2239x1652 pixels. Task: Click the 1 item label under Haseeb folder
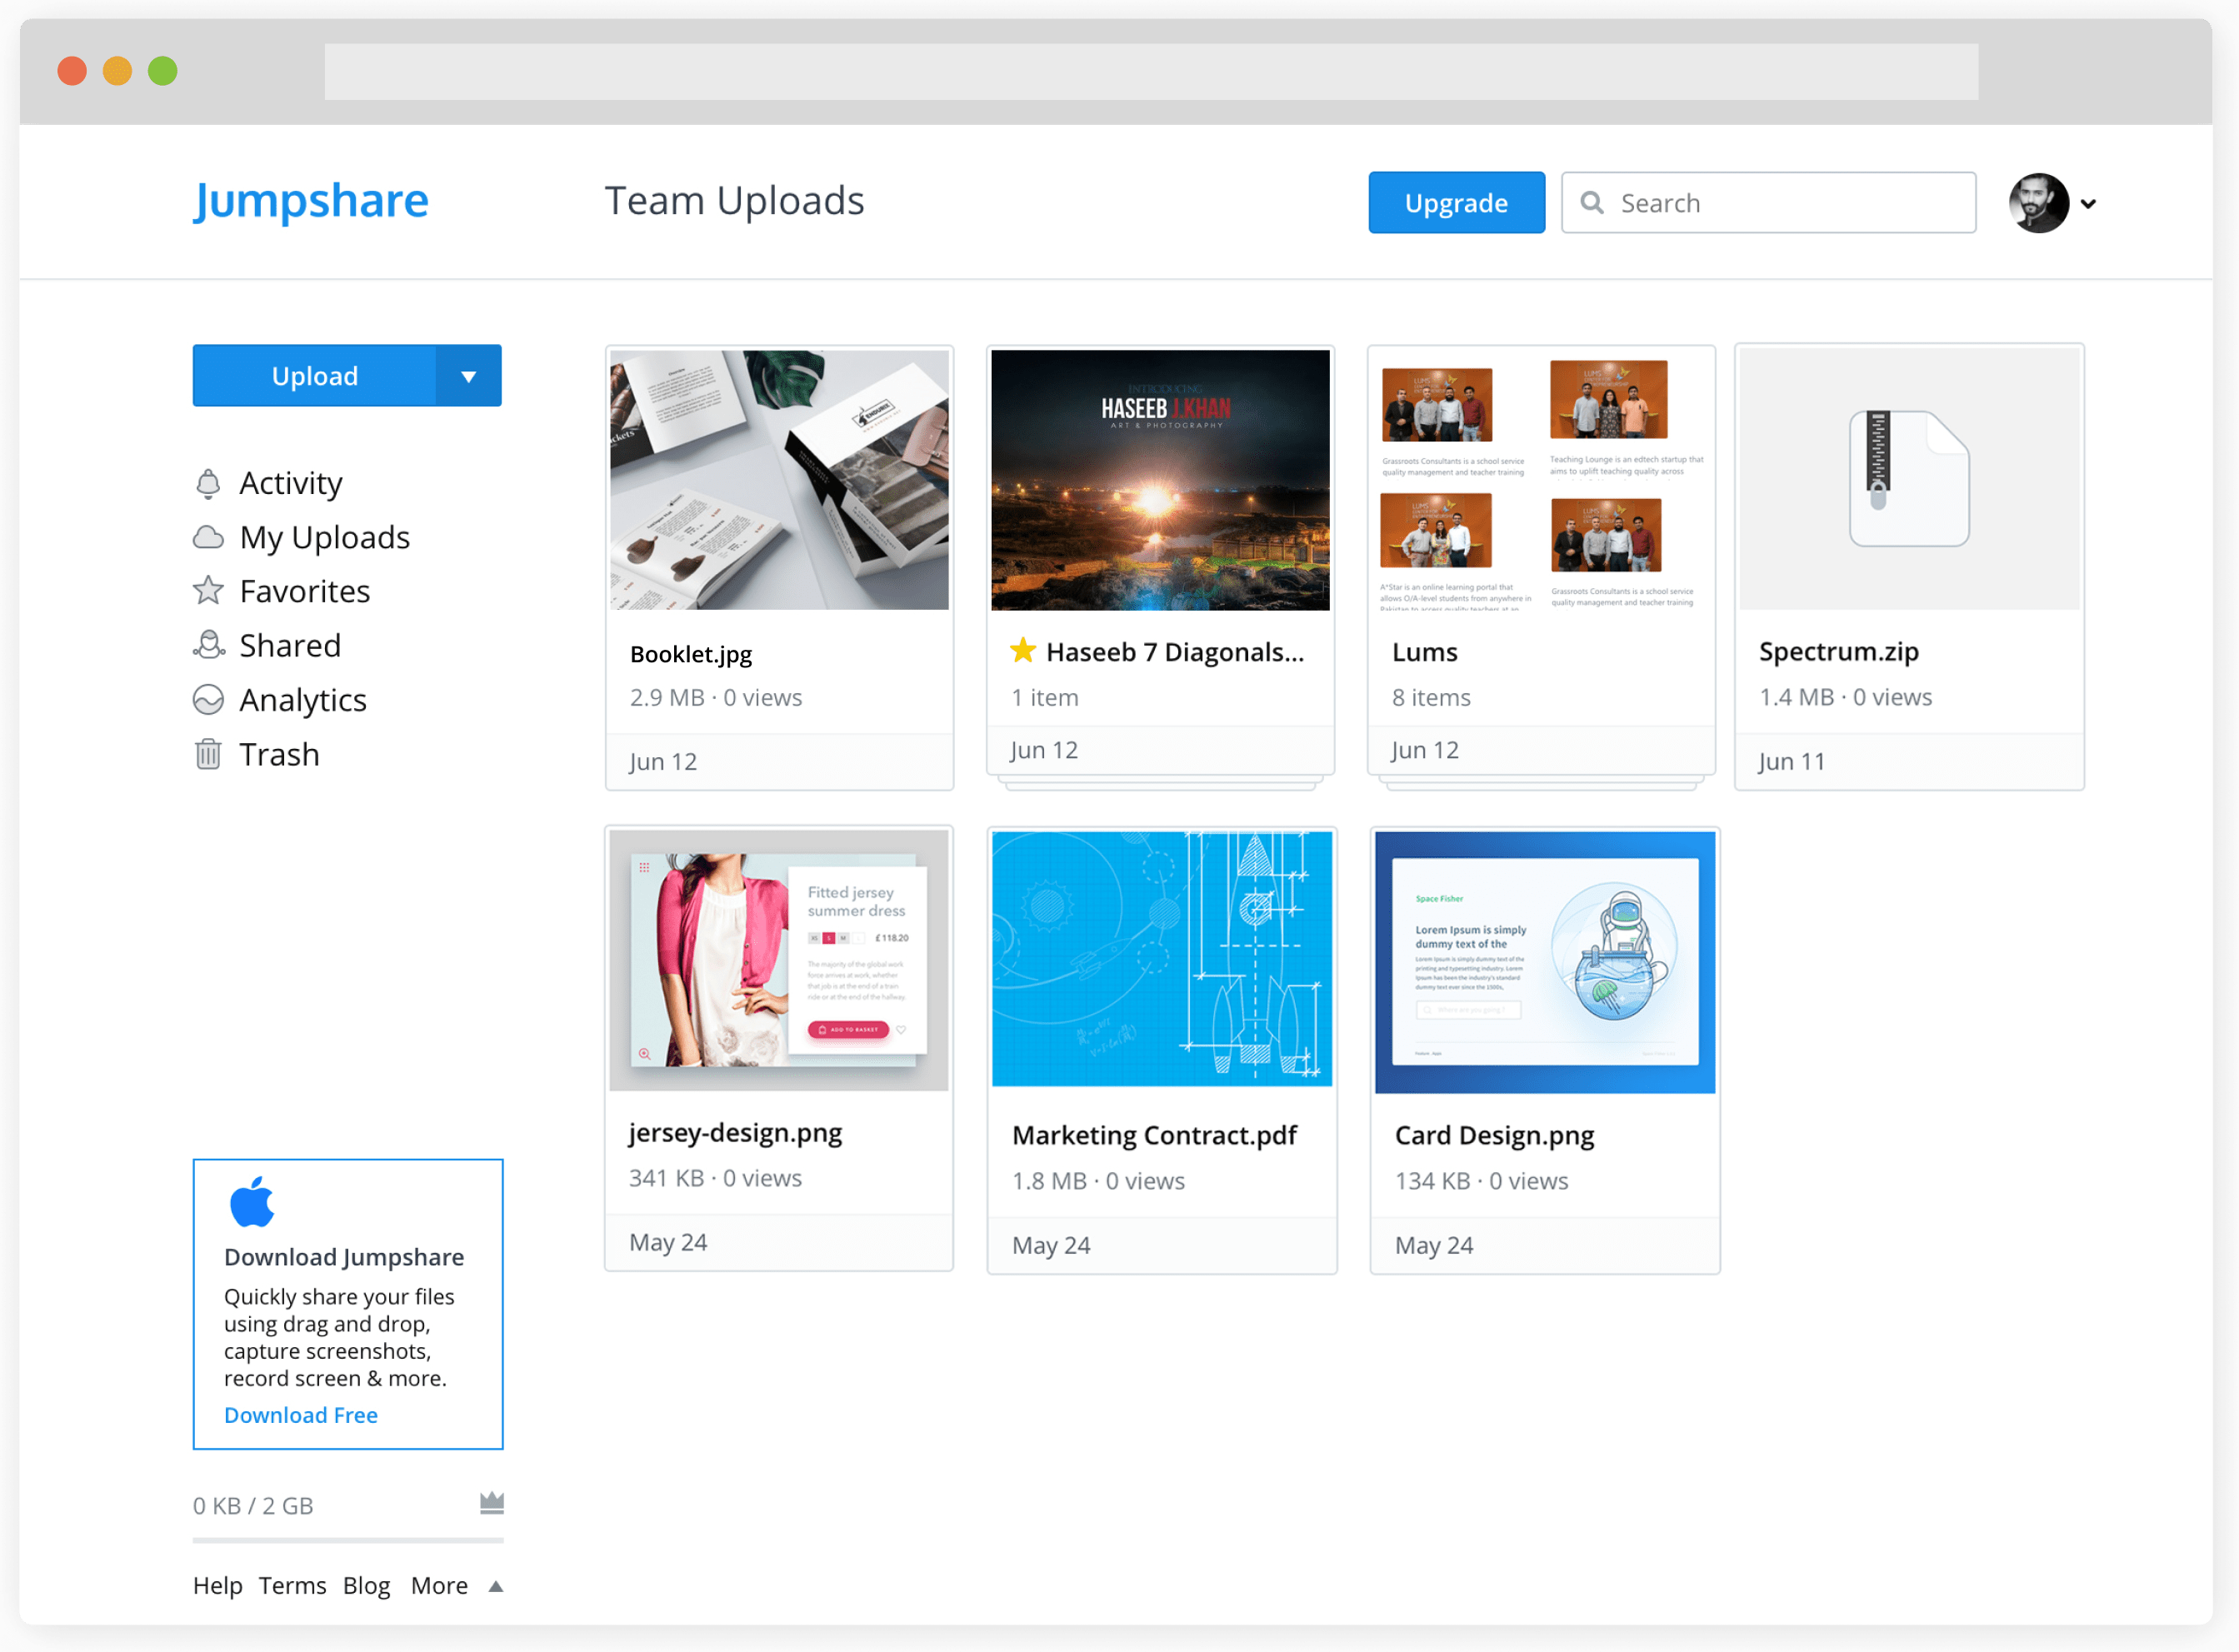pyautogui.click(x=1045, y=698)
